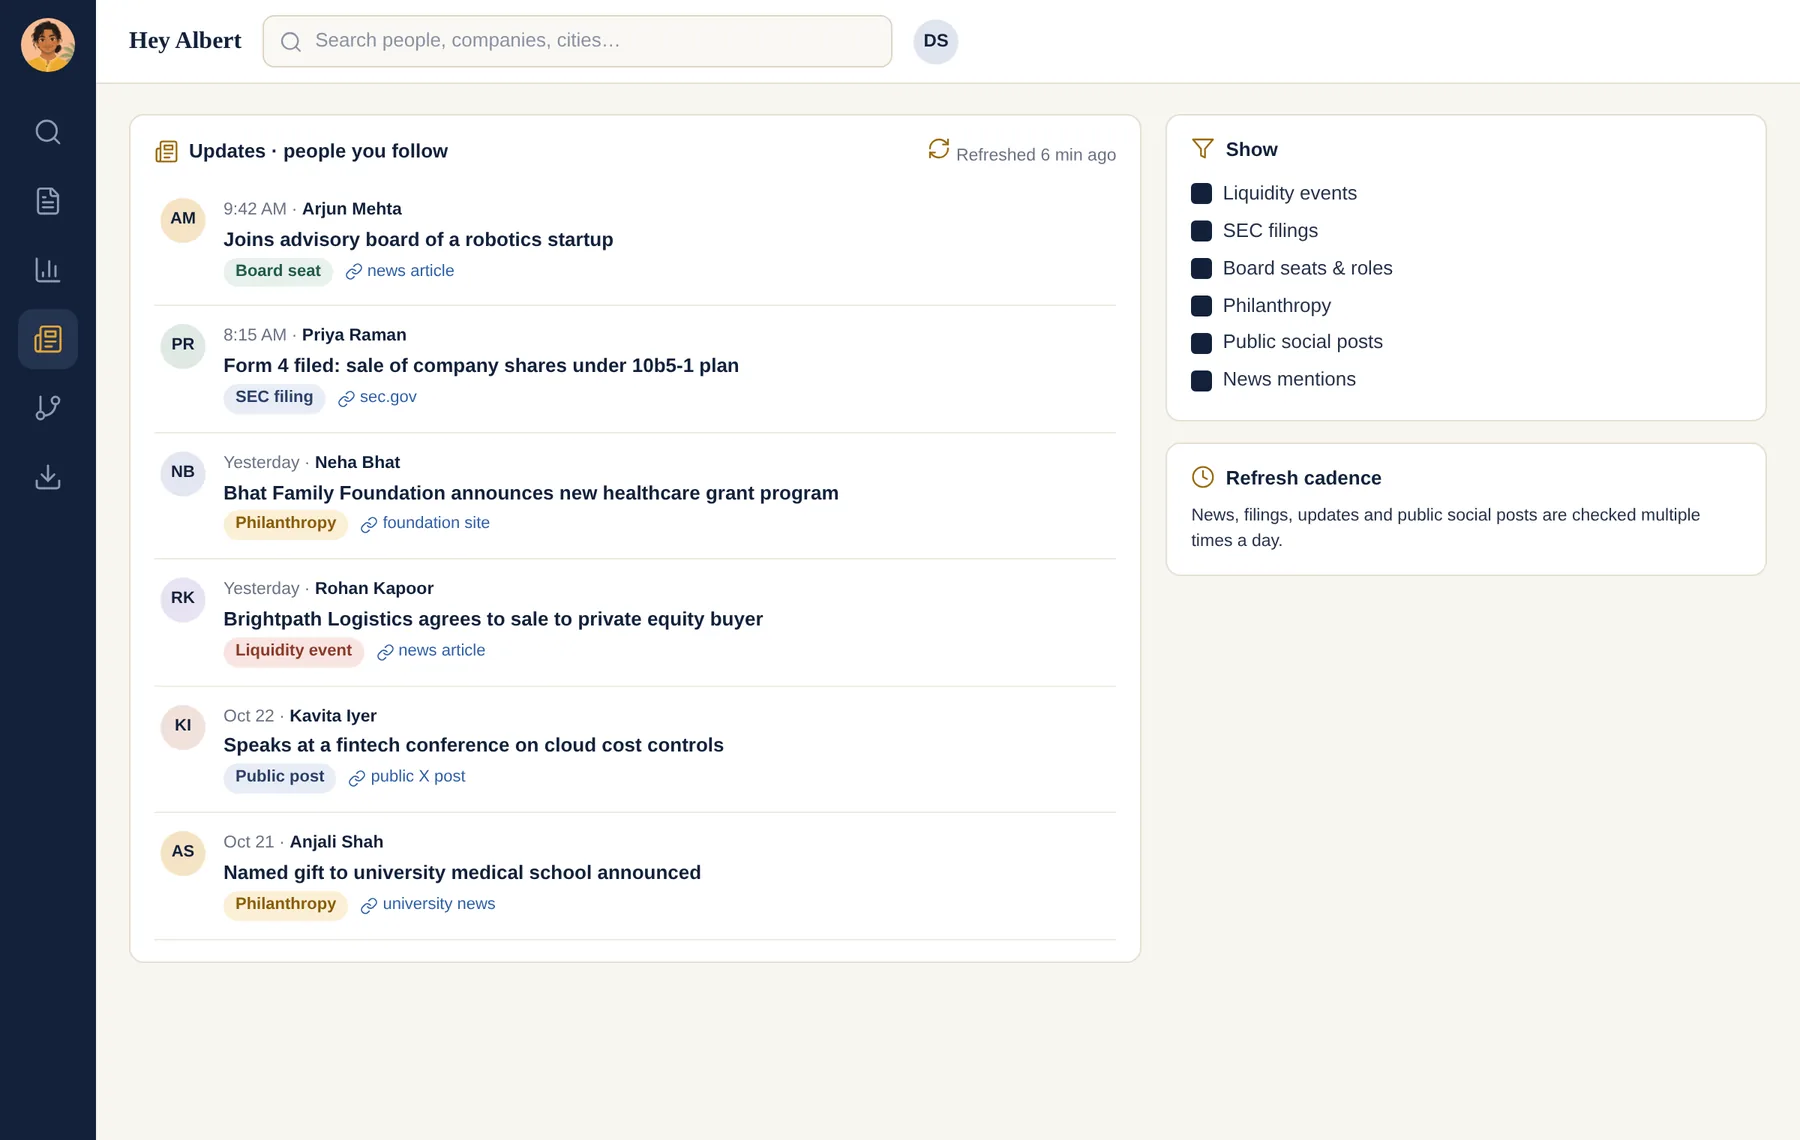Image resolution: width=1800 pixels, height=1140 pixels.
Task: Click the KI avatar for Kavita Iyer
Action: tap(183, 726)
